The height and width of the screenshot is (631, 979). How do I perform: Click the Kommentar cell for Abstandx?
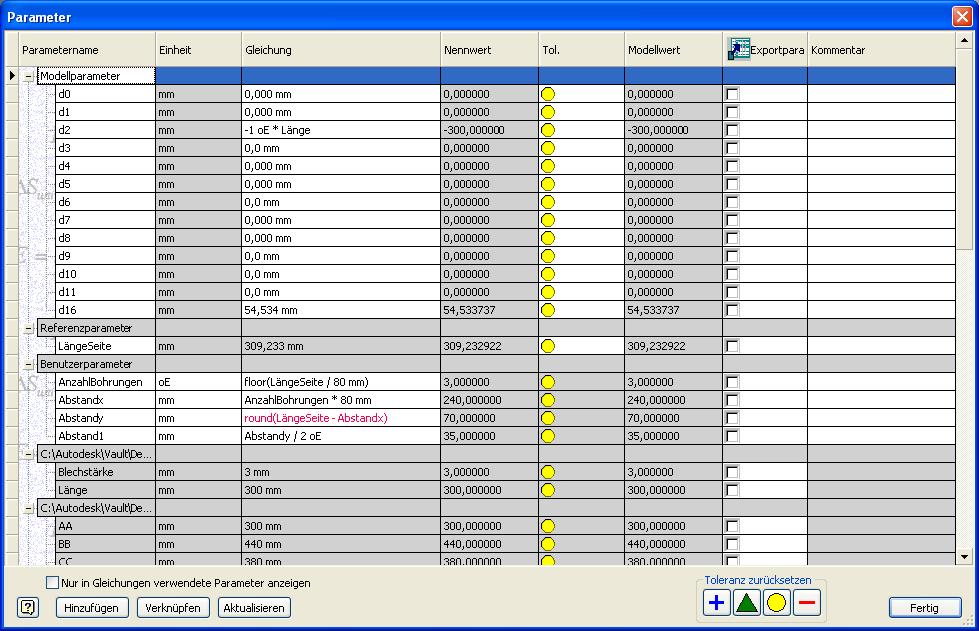[881, 400]
